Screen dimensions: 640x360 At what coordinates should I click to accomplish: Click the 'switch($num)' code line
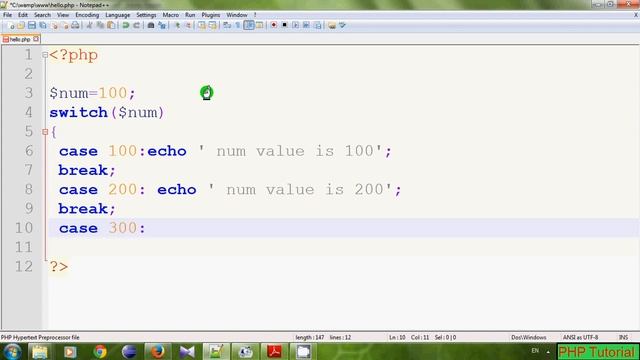[107, 112]
